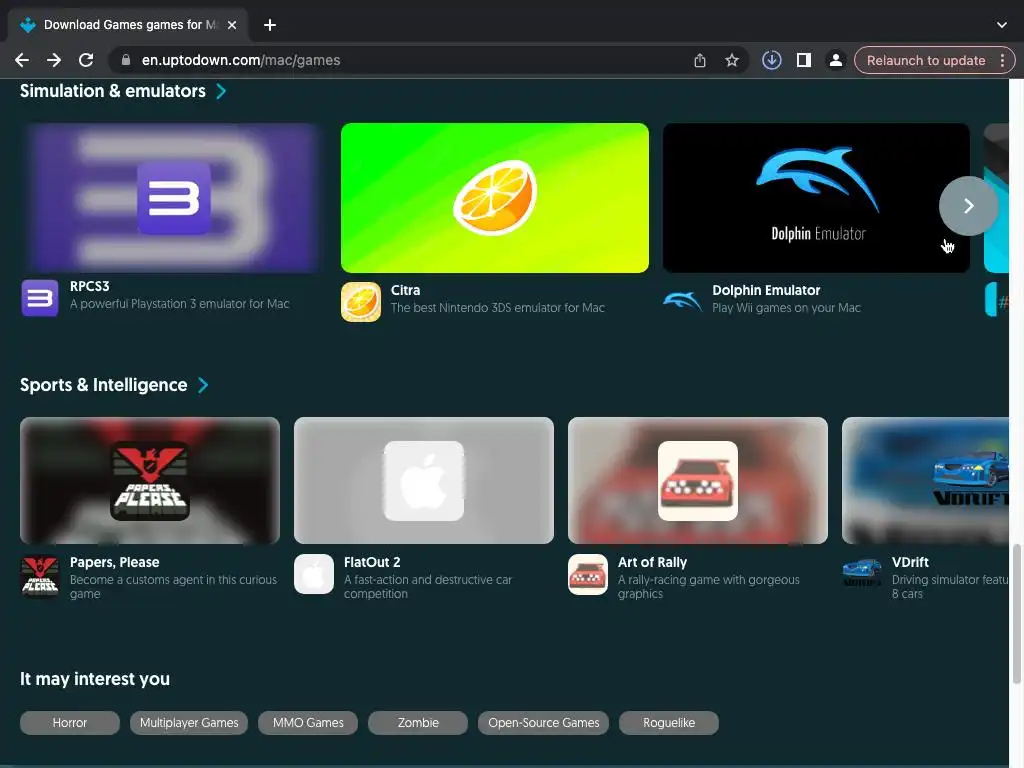The height and width of the screenshot is (768, 1024).
Task: Select the Multiplayer Games tag
Action: 189,723
